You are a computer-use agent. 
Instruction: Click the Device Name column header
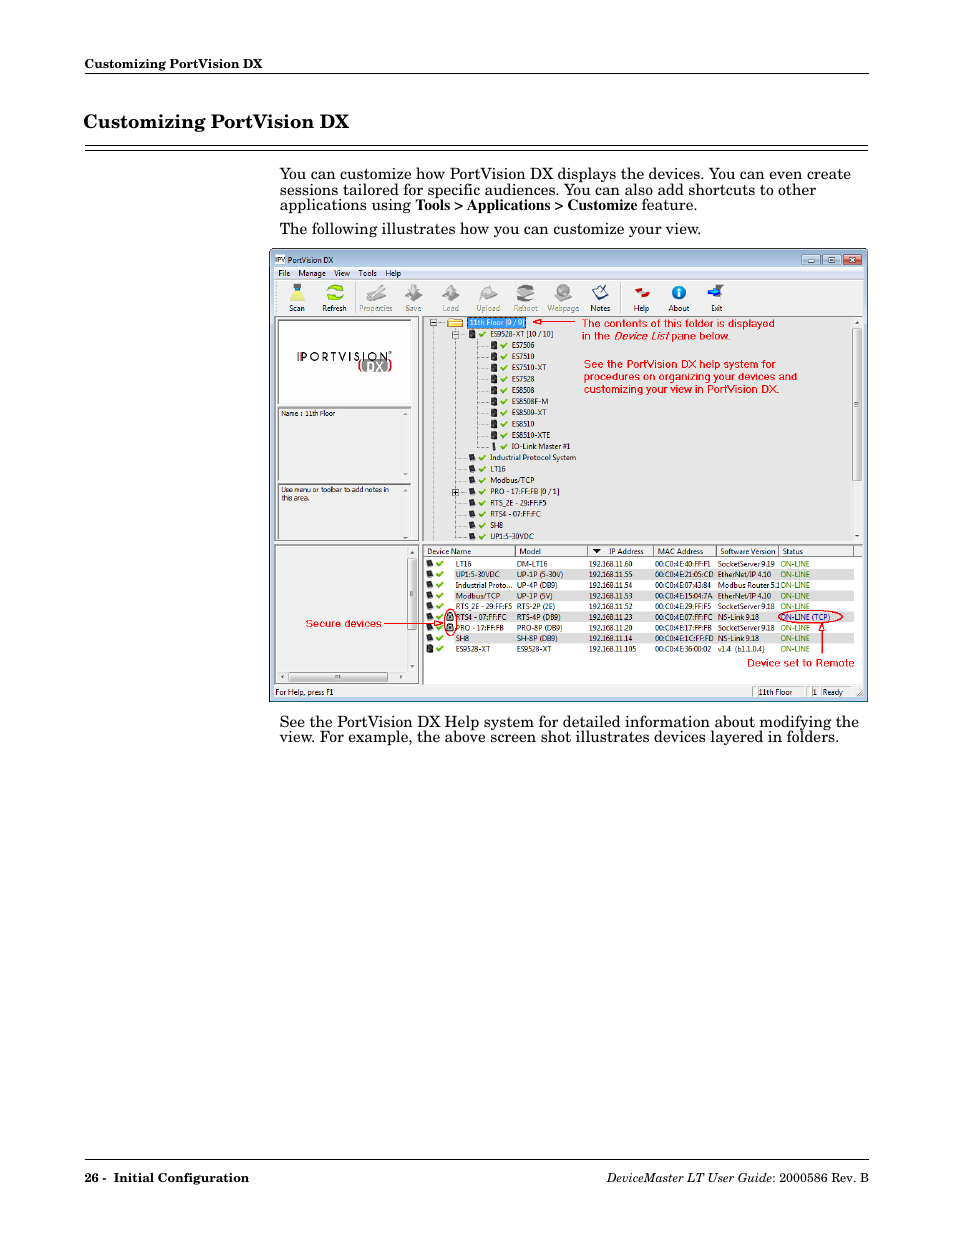pos(469,551)
